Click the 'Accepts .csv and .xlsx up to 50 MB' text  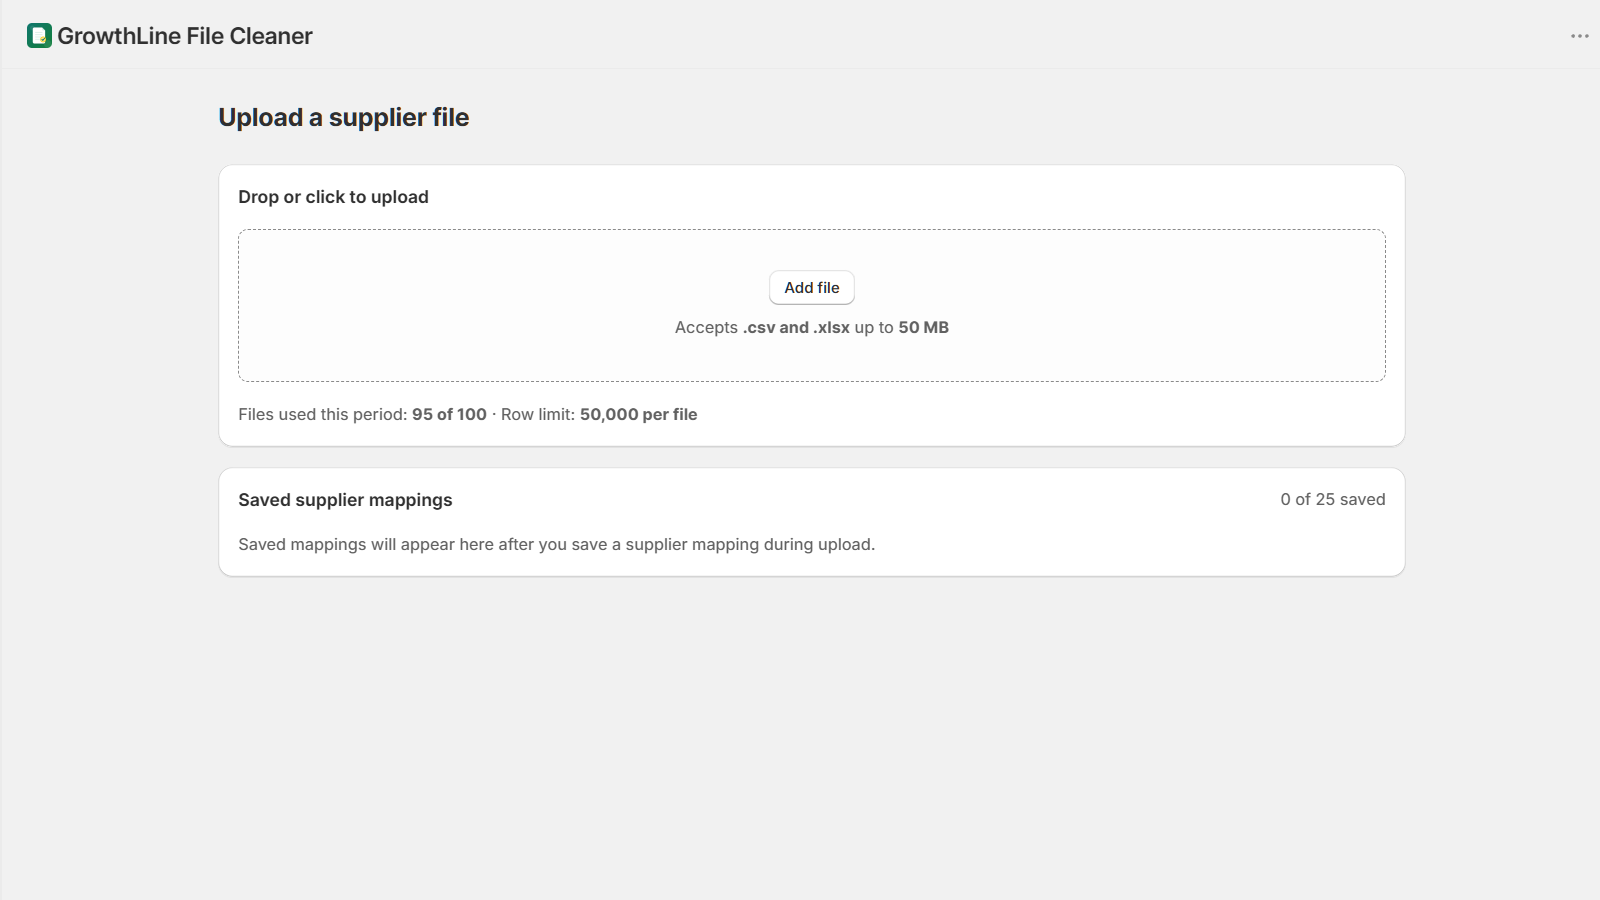pyautogui.click(x=812, y=328)
